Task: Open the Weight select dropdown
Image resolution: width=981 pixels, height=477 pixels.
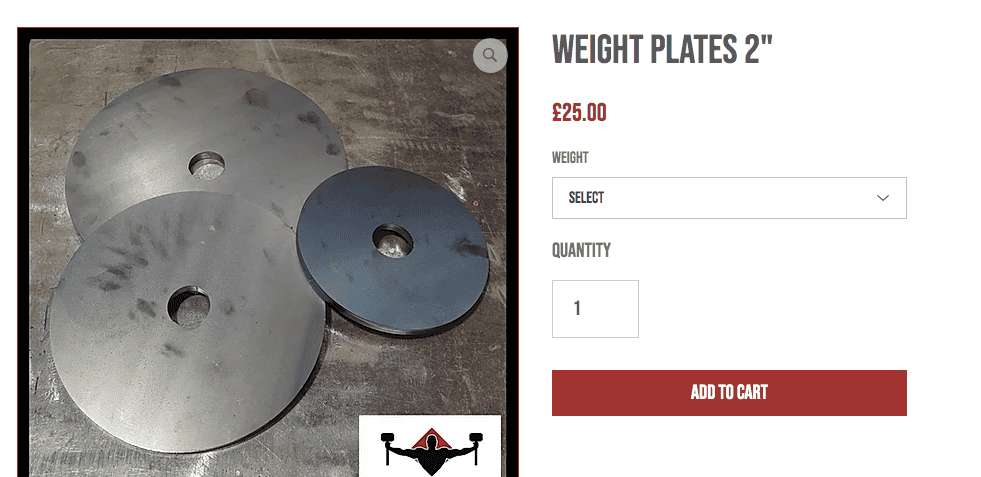Action: [729, 198]
